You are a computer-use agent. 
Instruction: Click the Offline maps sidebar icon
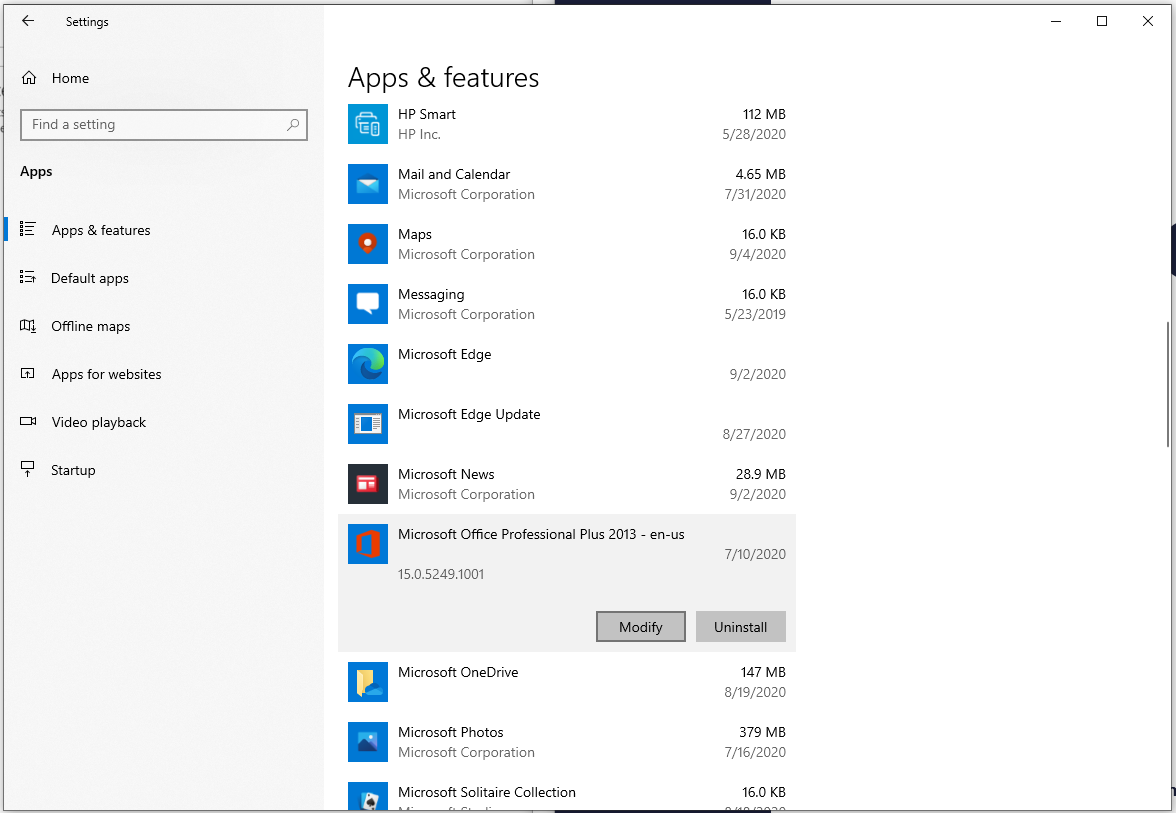click(28, 326)
